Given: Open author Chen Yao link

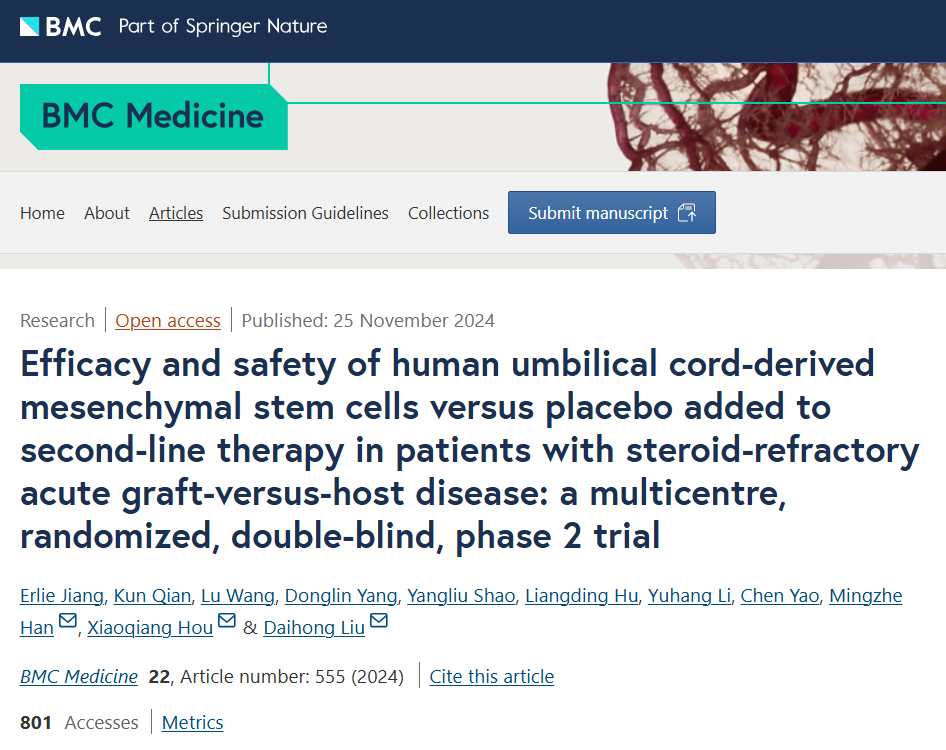Looking at the screenshot, I should (780, 596).
